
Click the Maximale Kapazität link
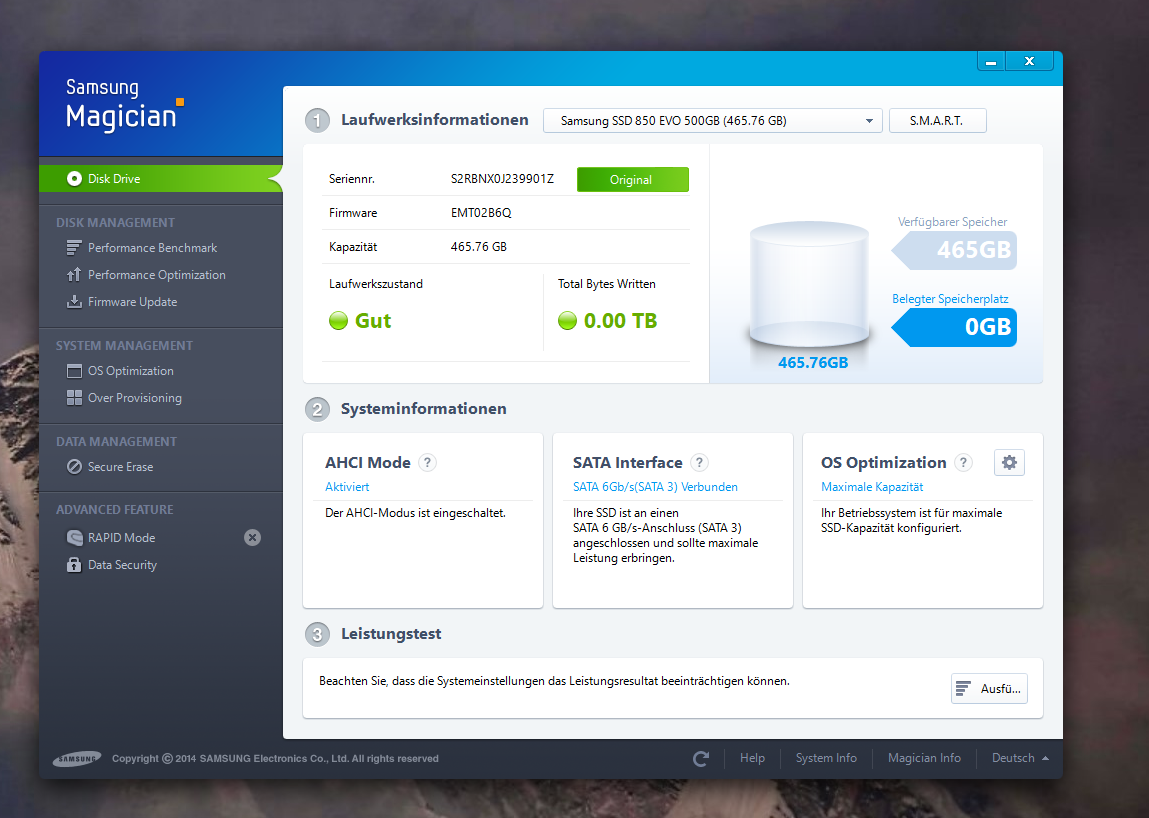pos(872,487)
